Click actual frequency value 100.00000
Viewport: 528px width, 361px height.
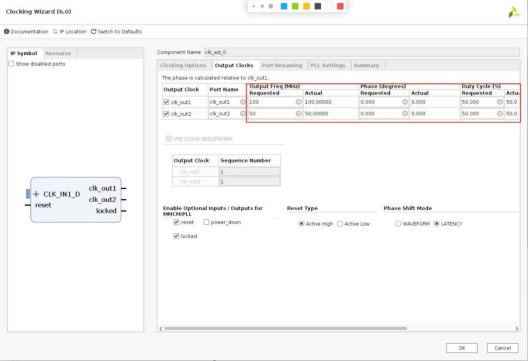tap(318, 102)
